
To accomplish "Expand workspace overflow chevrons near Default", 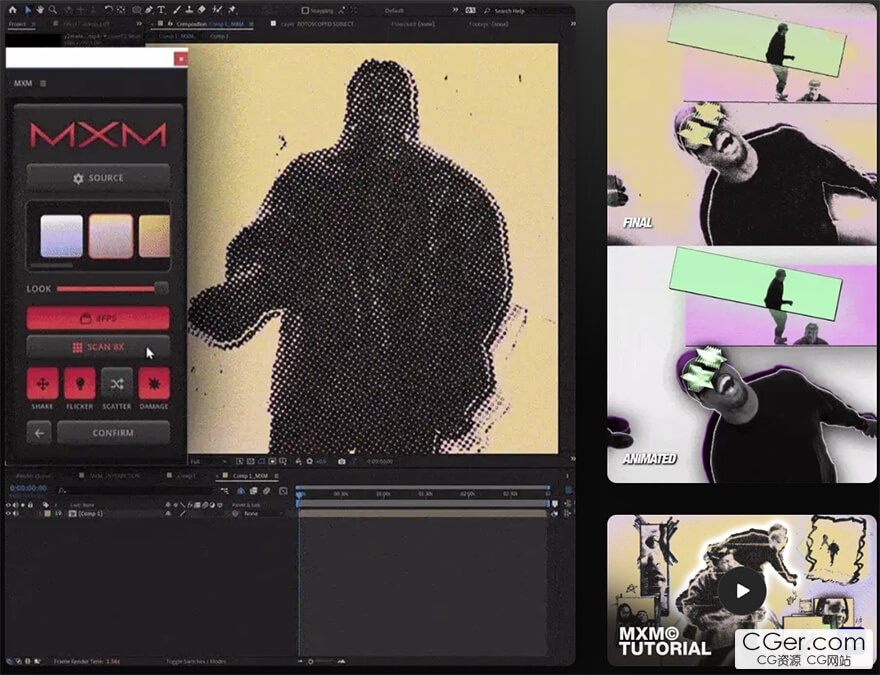I will (x=455, y=10).
